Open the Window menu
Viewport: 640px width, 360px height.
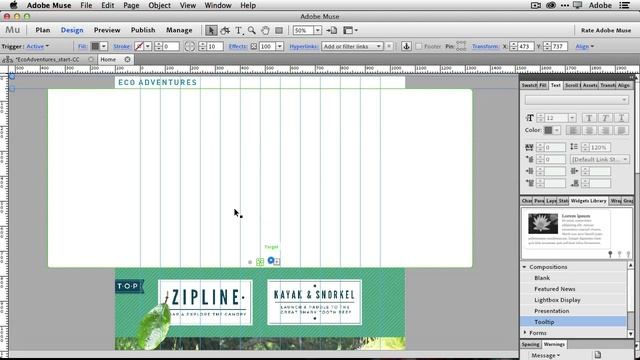(x=218, y=5)
